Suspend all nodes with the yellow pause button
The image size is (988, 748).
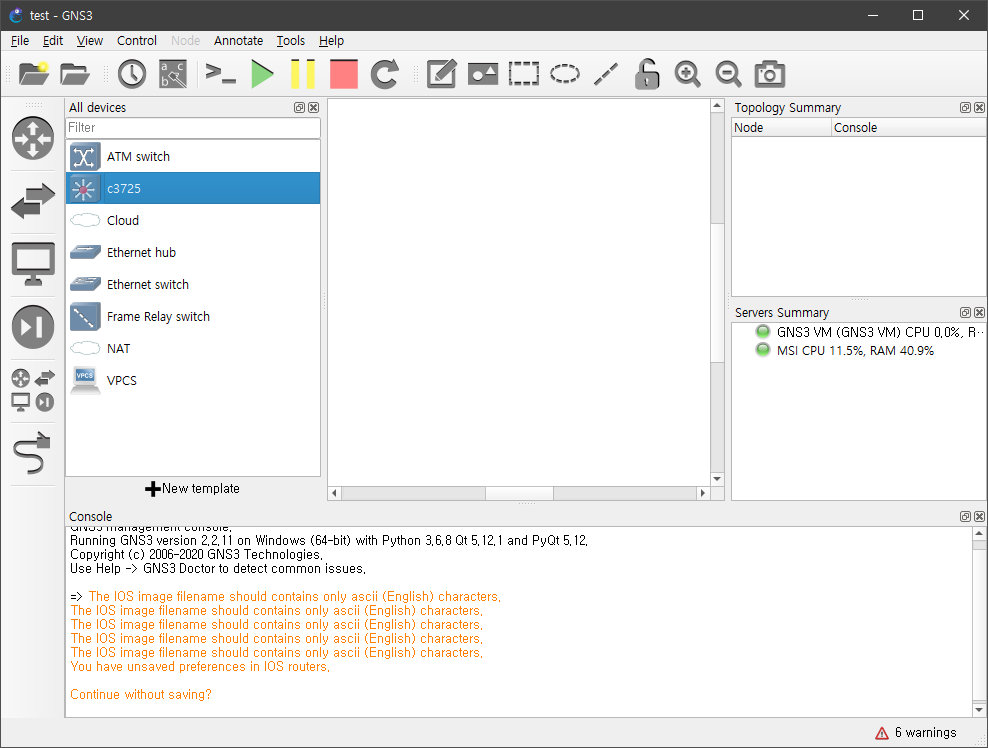[x=303, y=74]
